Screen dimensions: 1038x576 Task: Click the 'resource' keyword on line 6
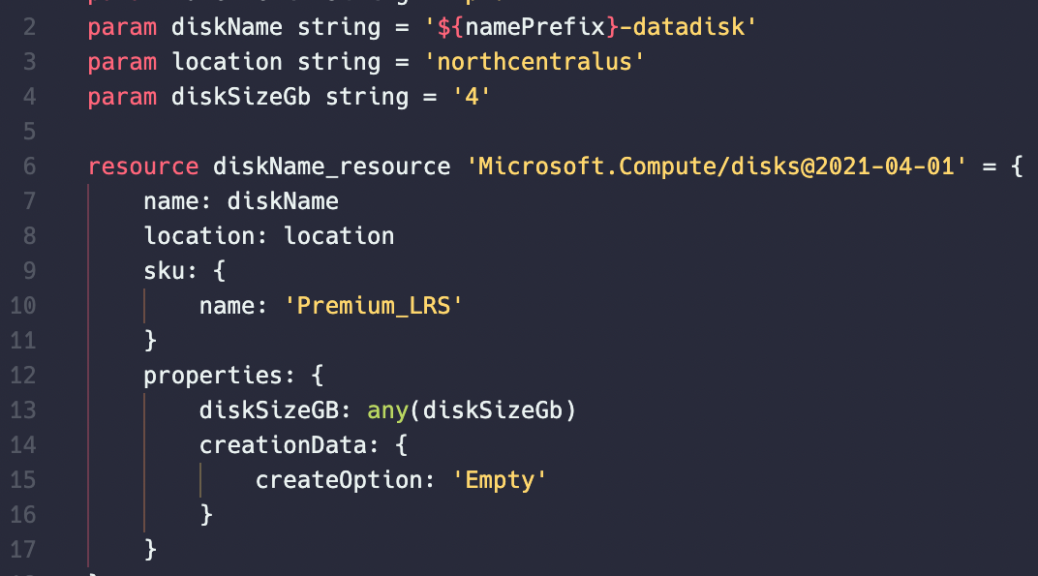coord(143,166)
